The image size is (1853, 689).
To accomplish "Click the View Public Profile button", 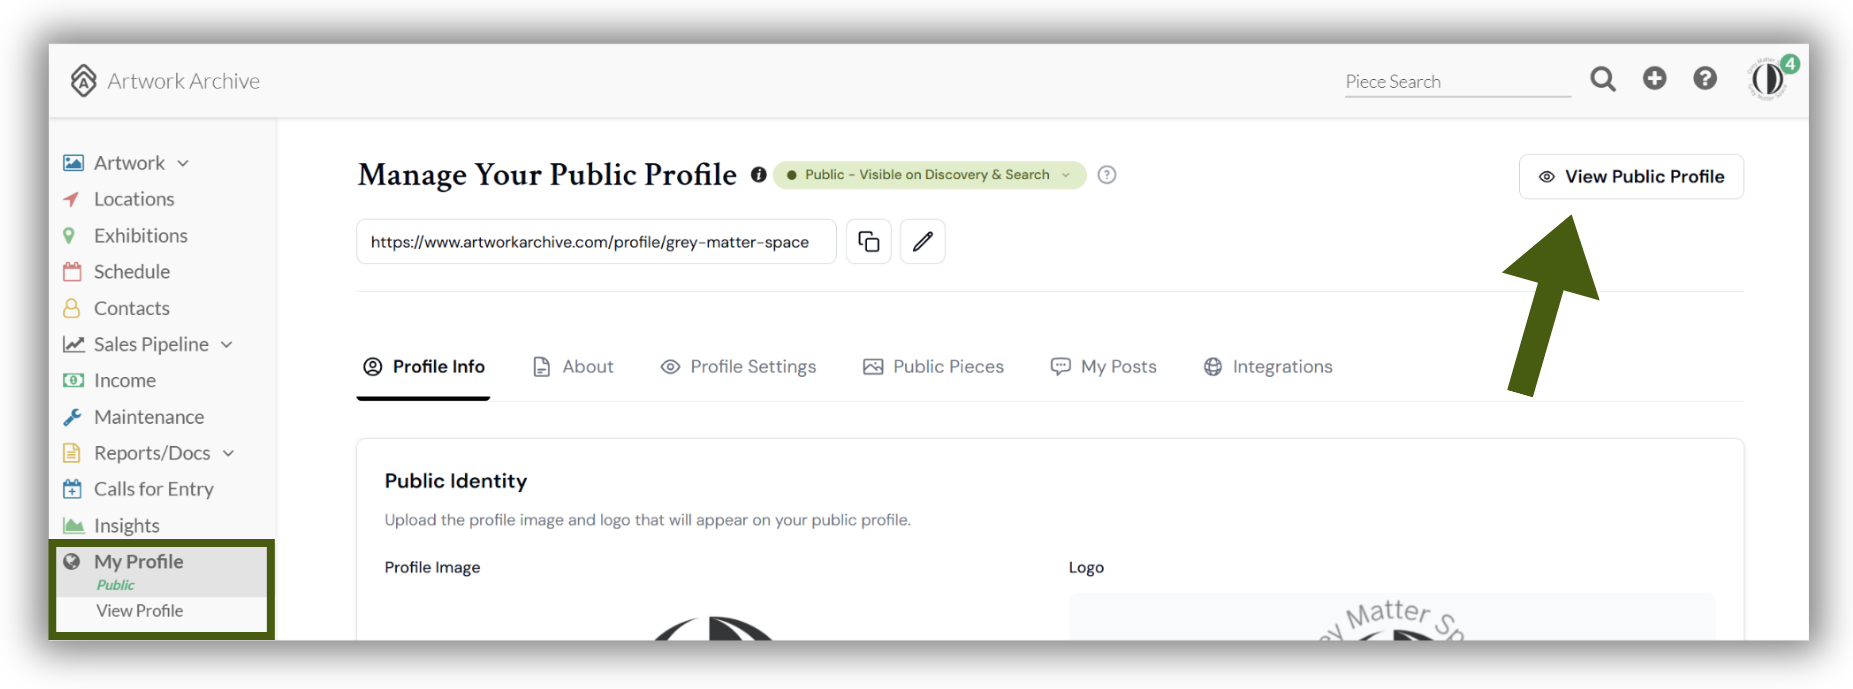I will pos(1631,177).
